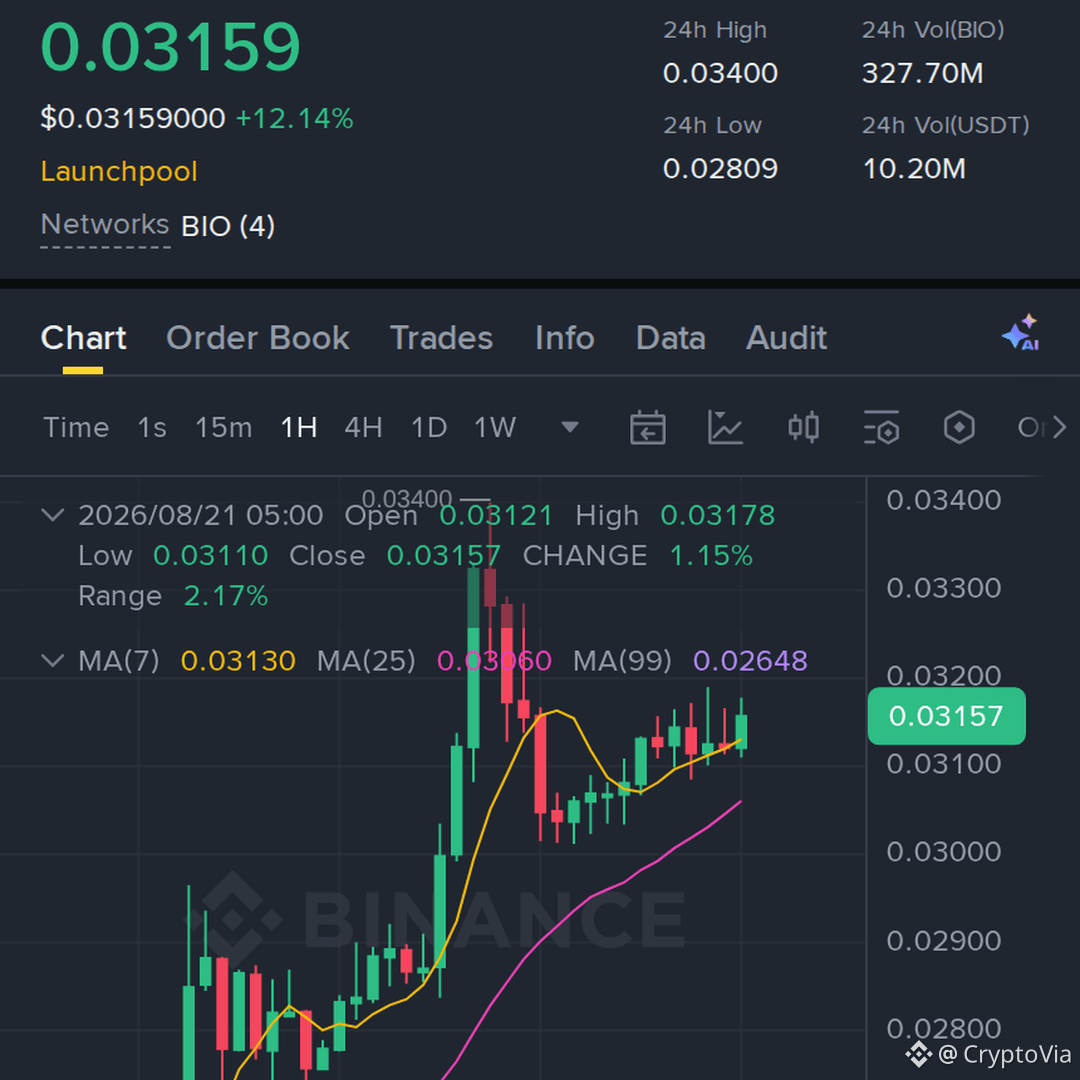Click the MA(25) value 0.03060
The width and height of the screenshot is (1080, 1080).
495,661
